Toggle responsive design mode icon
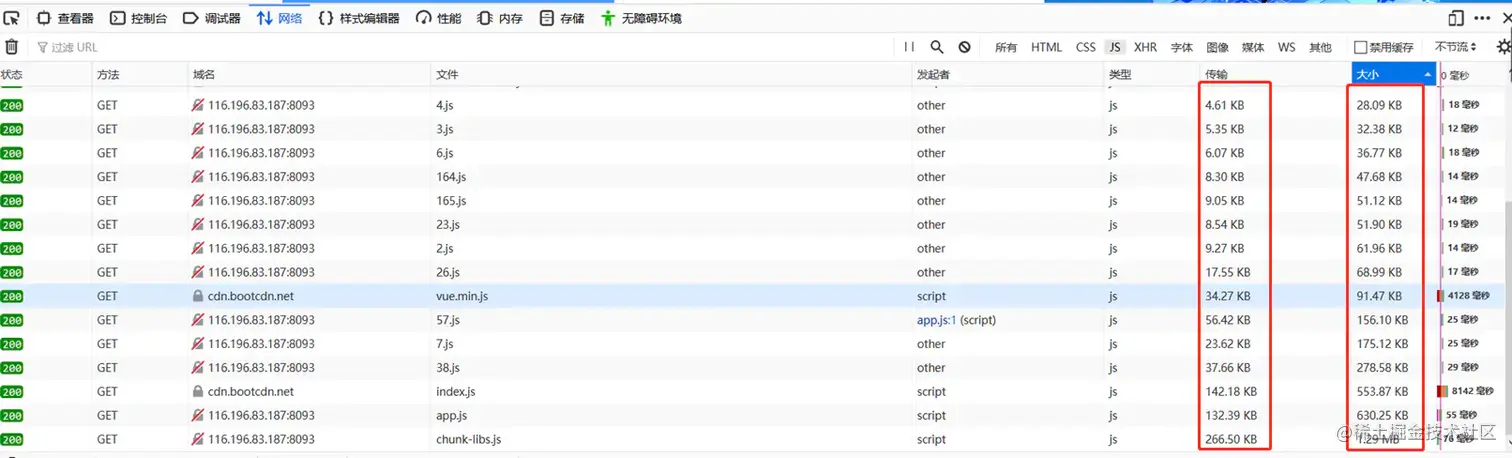Screen dimensions: 1512x458 (x=1455, y=18)
